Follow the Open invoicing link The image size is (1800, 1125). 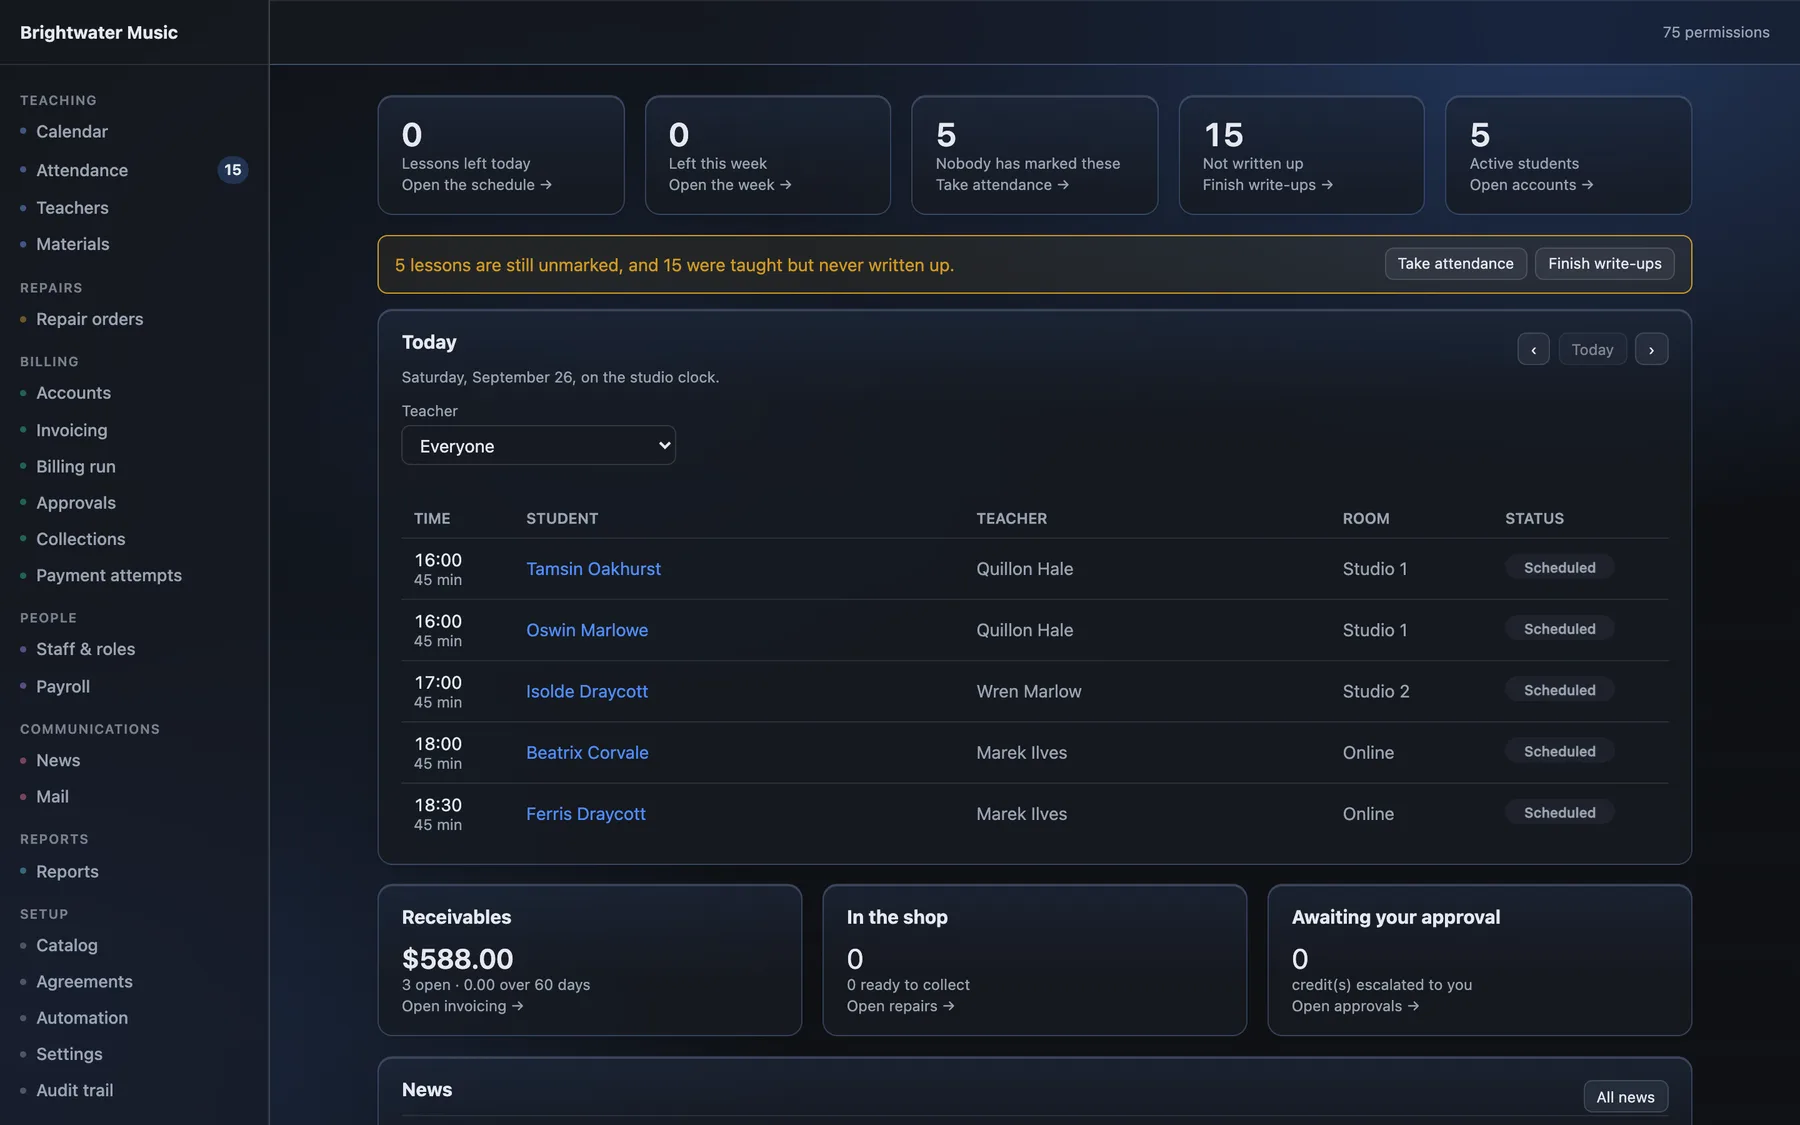[x=462, y=1006]
